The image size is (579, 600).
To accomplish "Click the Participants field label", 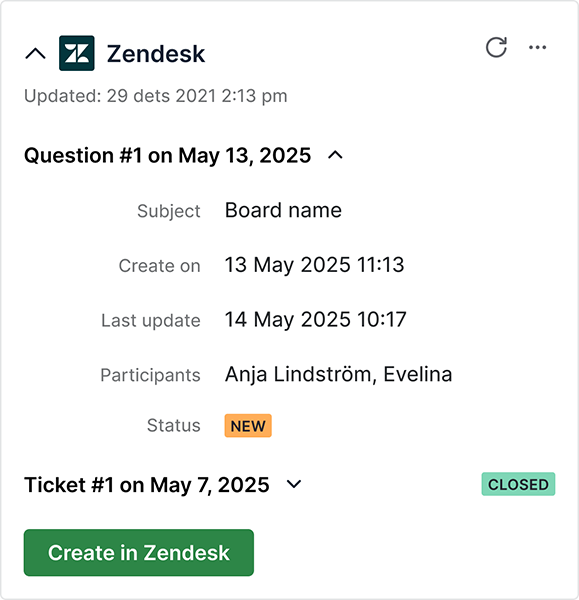I will (x=150, y=375).
